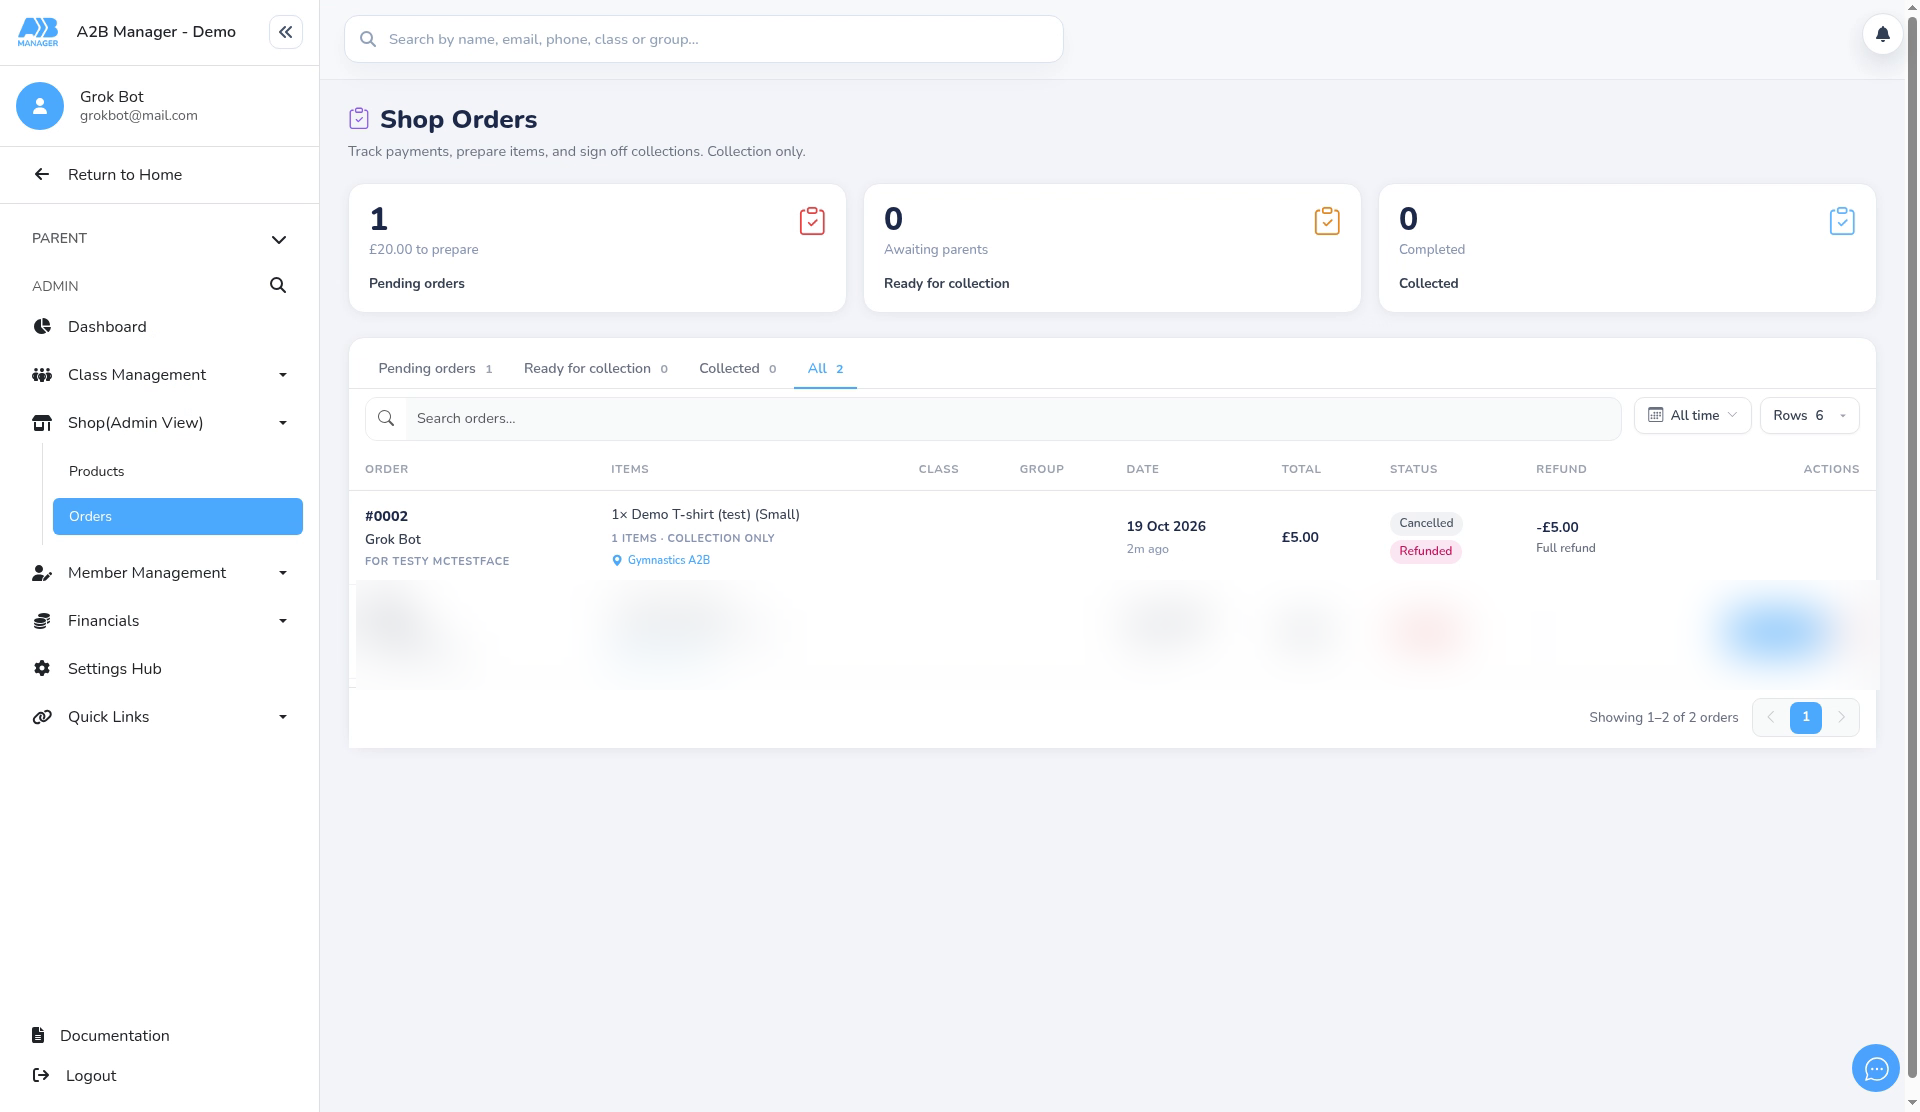The width and height of the screenshot is (1920, 1112).
Task: Click the Gymnastics A2B location pin icon
Action: [617, 561]
